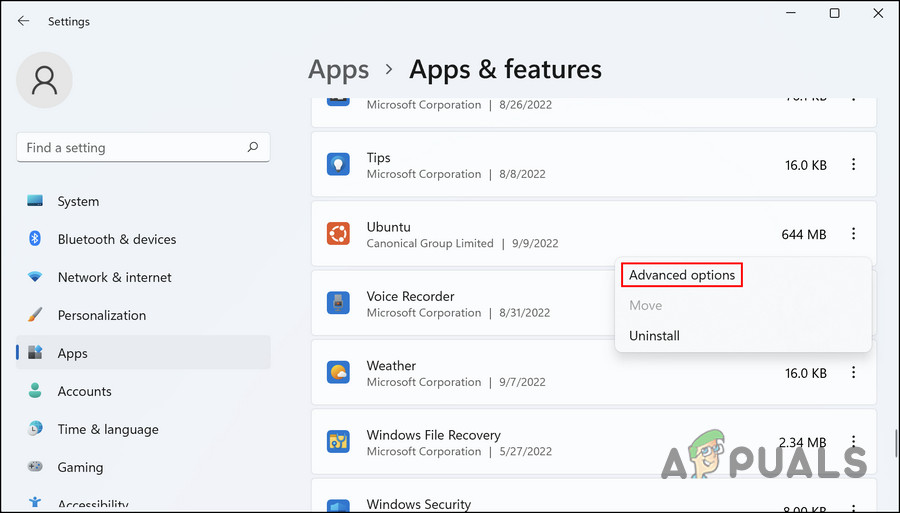Open Bluetooth & devices settings

coord(116,239)
